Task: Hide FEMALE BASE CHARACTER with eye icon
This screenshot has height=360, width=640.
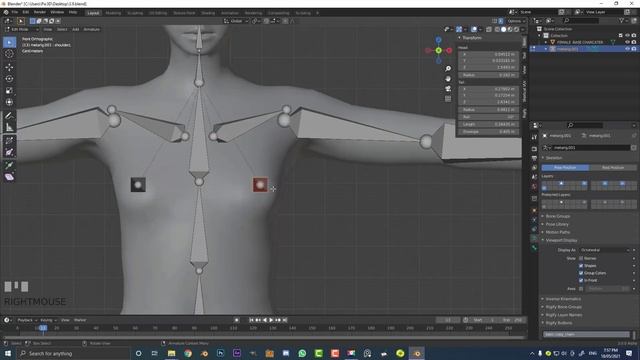Action: click(627, 42)
